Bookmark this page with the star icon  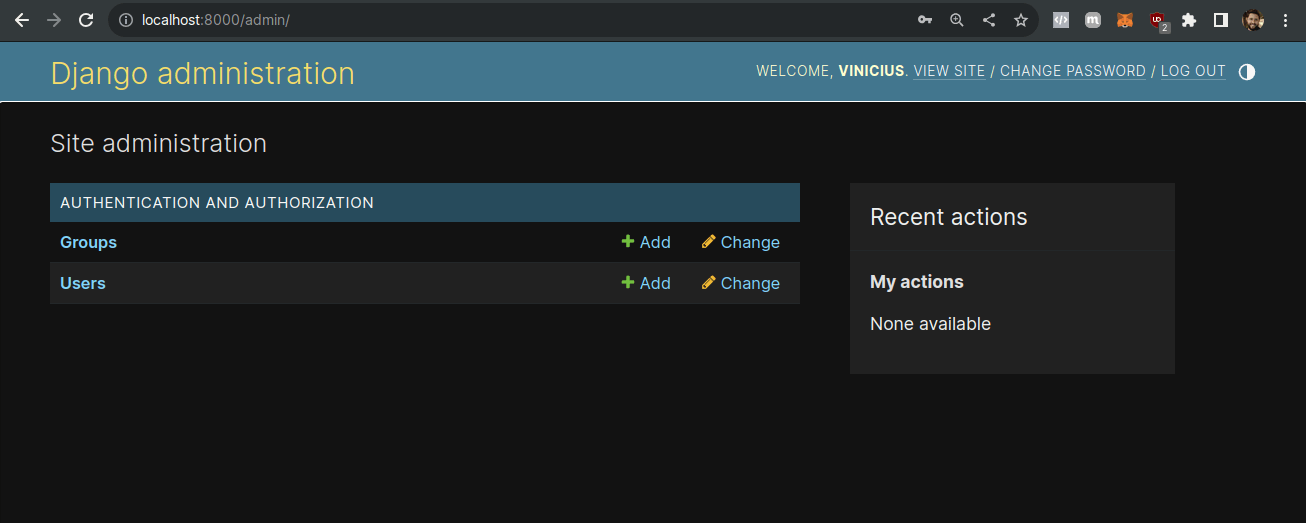click(1021, 20)
